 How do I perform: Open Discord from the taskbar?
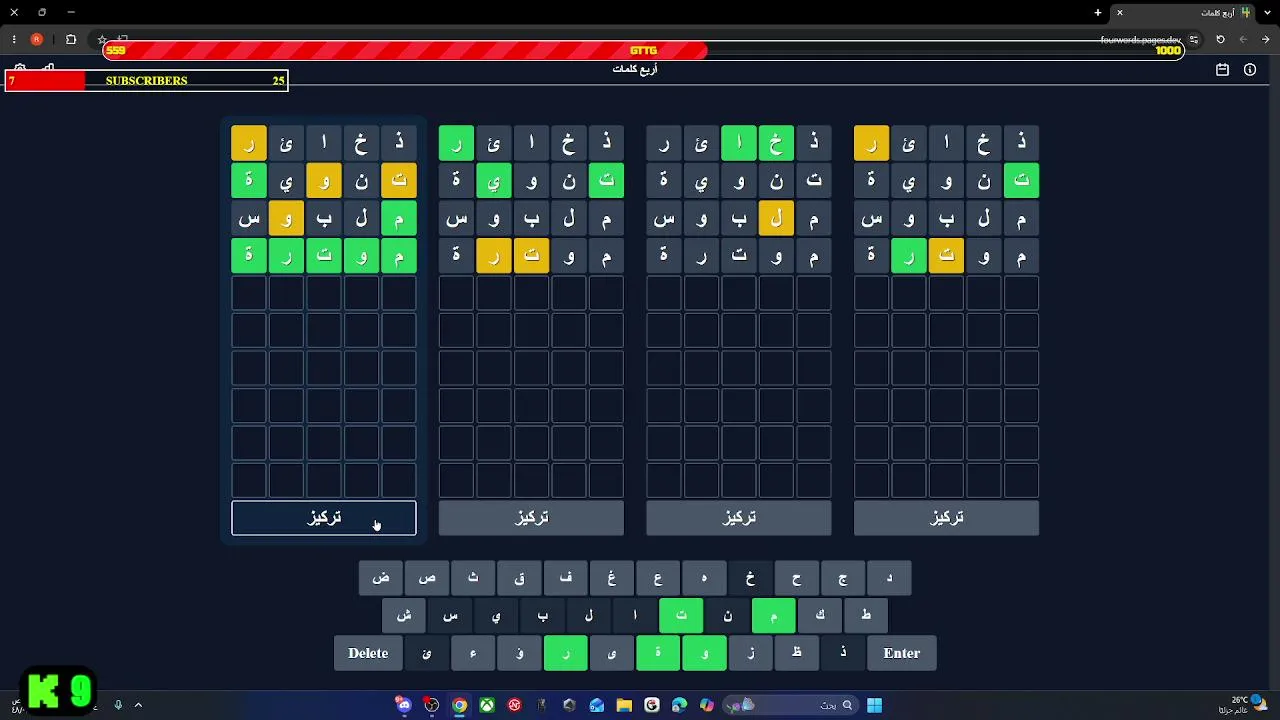pos(404,705)
